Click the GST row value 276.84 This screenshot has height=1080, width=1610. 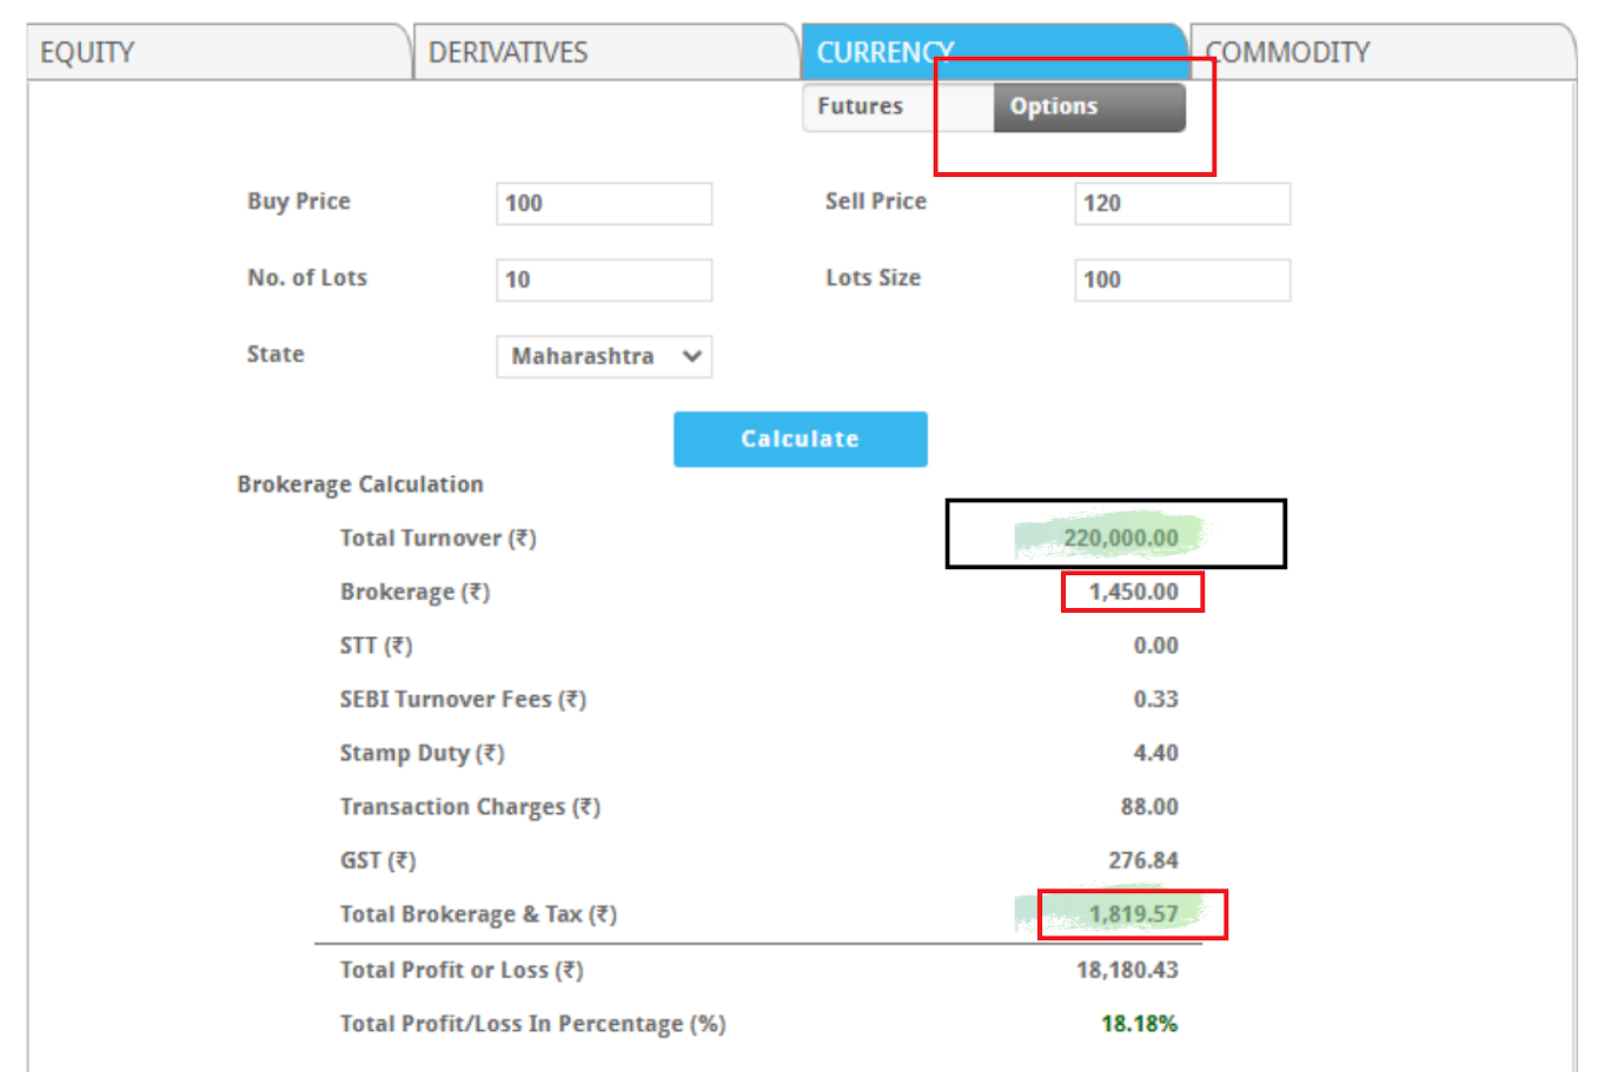(x=1144, y=860)
